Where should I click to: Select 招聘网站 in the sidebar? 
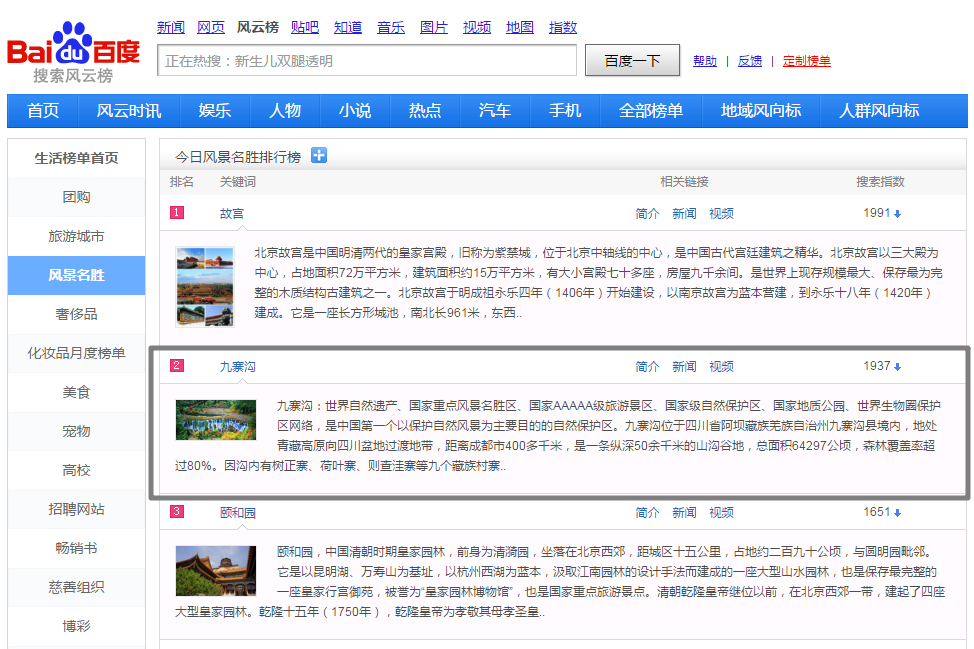pos(76,509)
